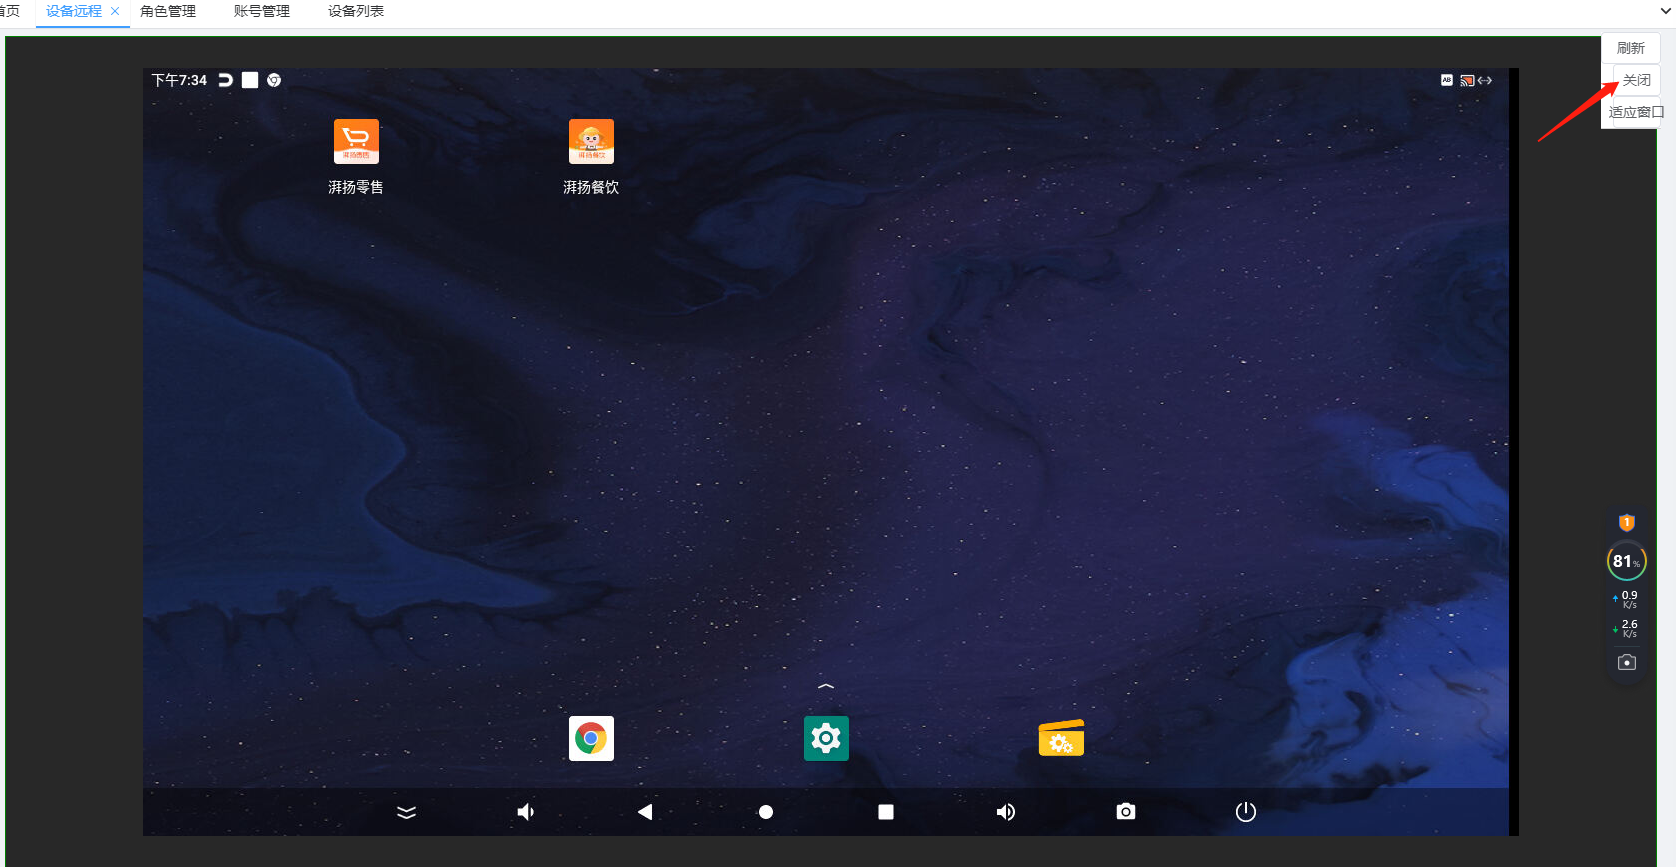Click the orange shield icon in floating widget
This screenshot has width=1676, height=867.
[x=1627, y=522]
